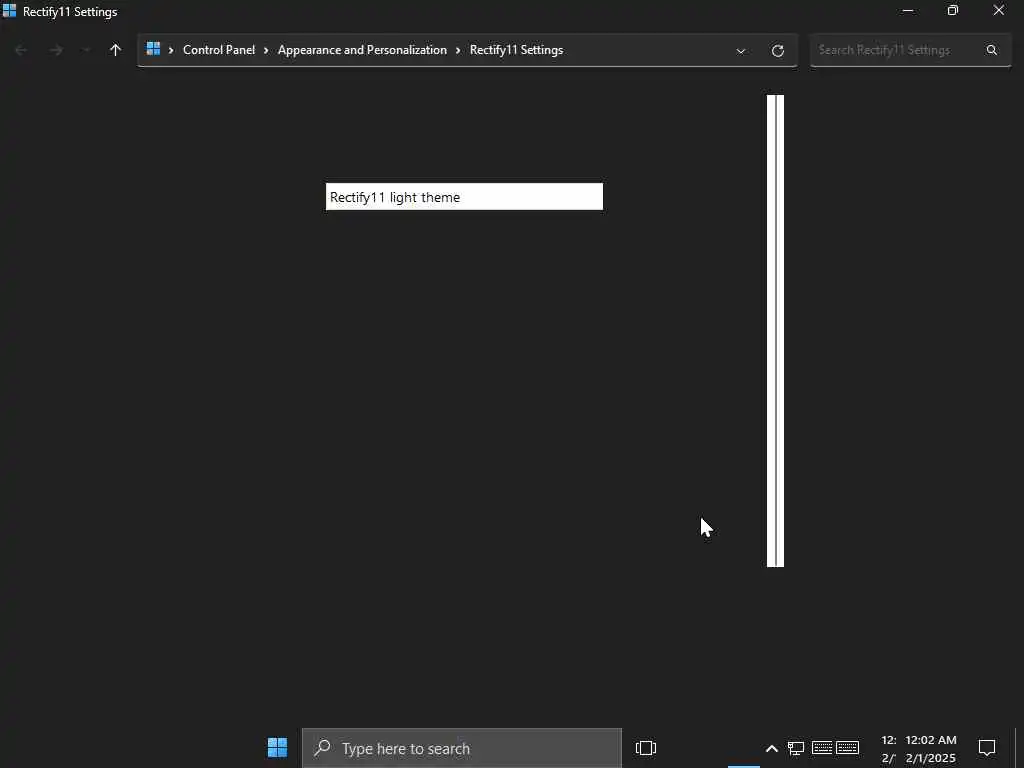
Task: Click the forward navigation arrow
Action: [56, 50]
